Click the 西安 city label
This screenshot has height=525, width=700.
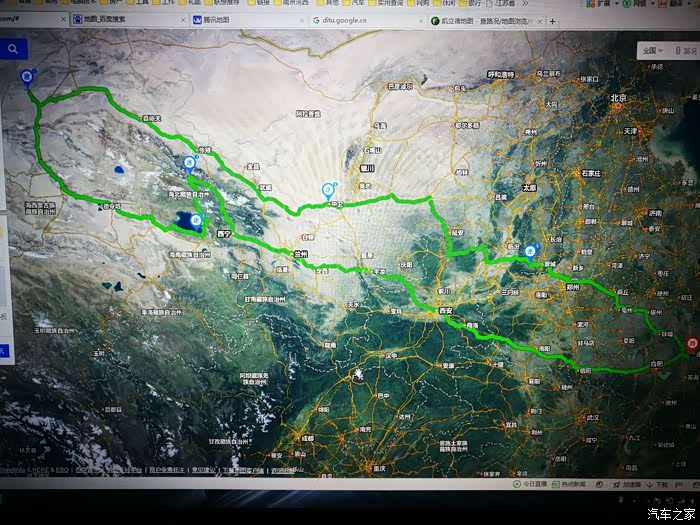[x=446, y=311]
